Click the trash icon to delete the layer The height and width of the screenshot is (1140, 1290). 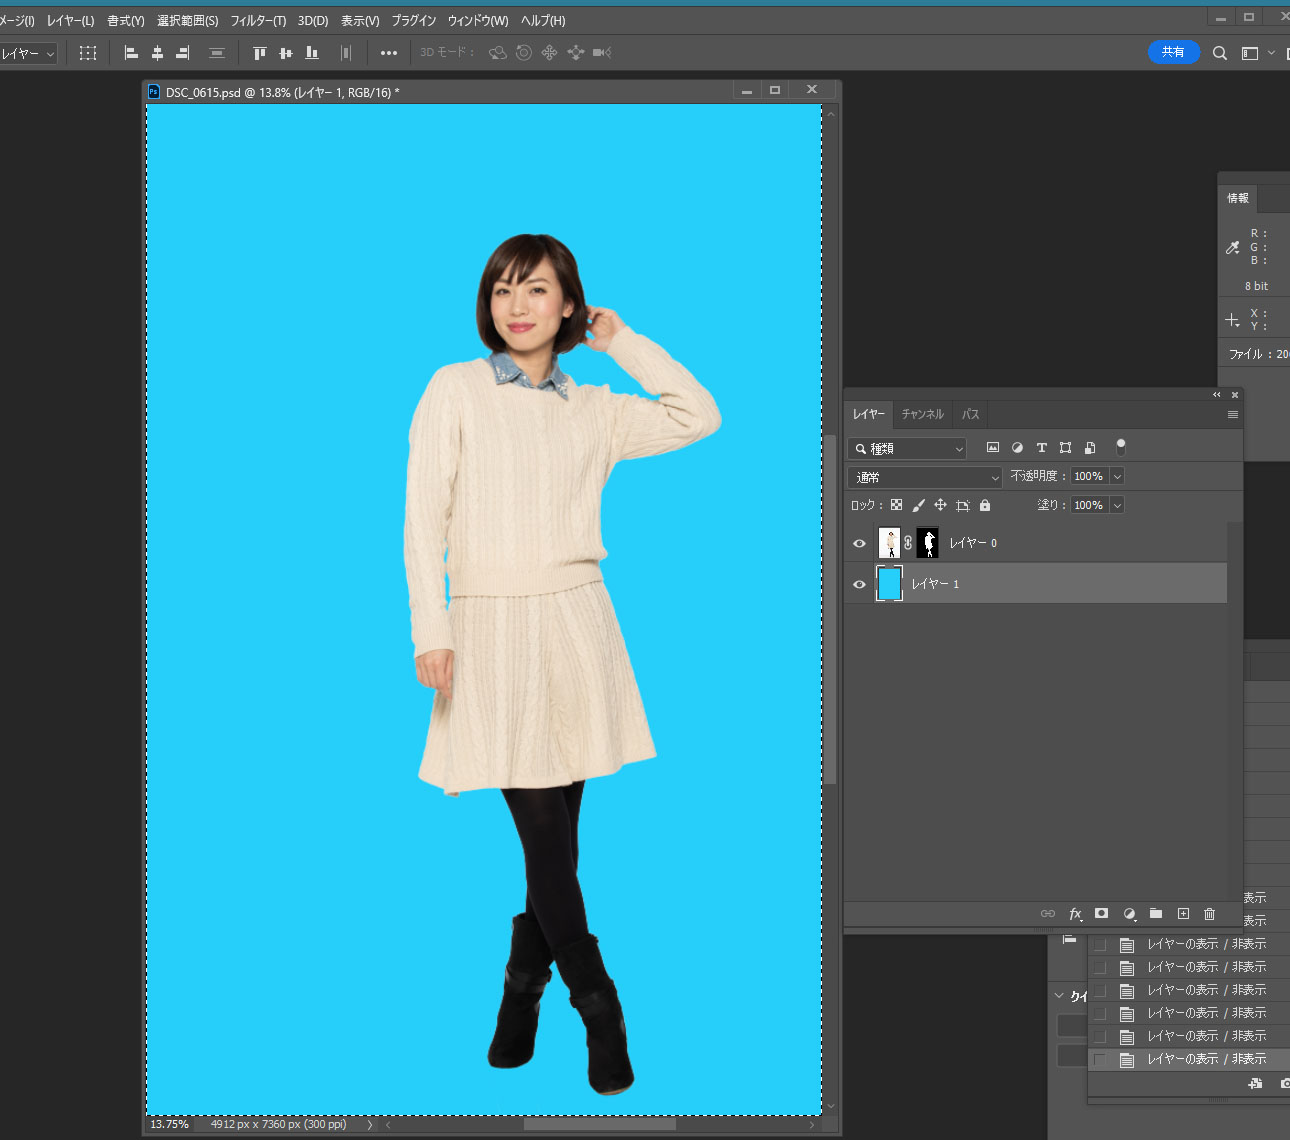pyautogui.click(x=1209, y=914)
